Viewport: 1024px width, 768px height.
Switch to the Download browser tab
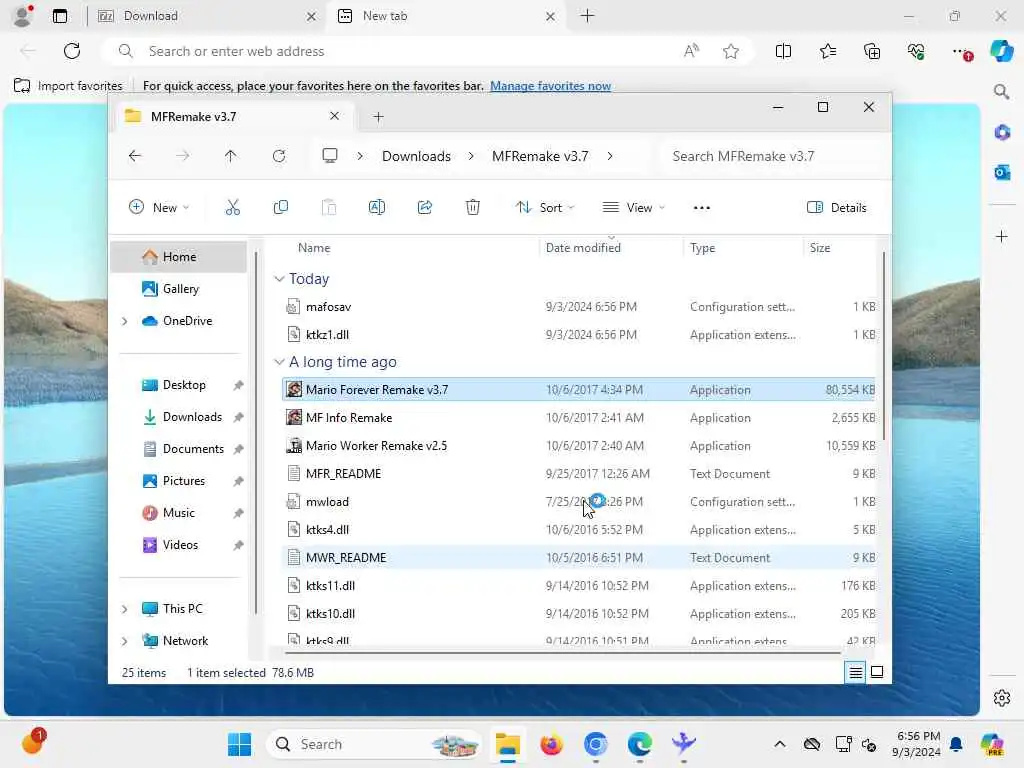tap(205, 16)
